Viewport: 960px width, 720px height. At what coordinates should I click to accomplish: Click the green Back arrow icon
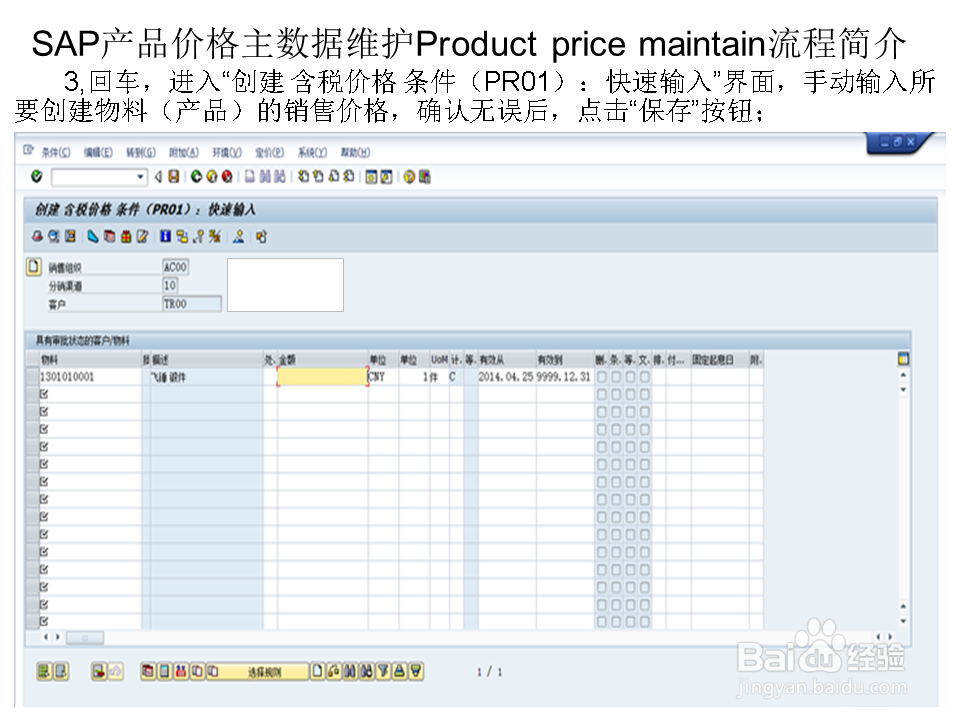pyautogui.click(x=196, y=177)
